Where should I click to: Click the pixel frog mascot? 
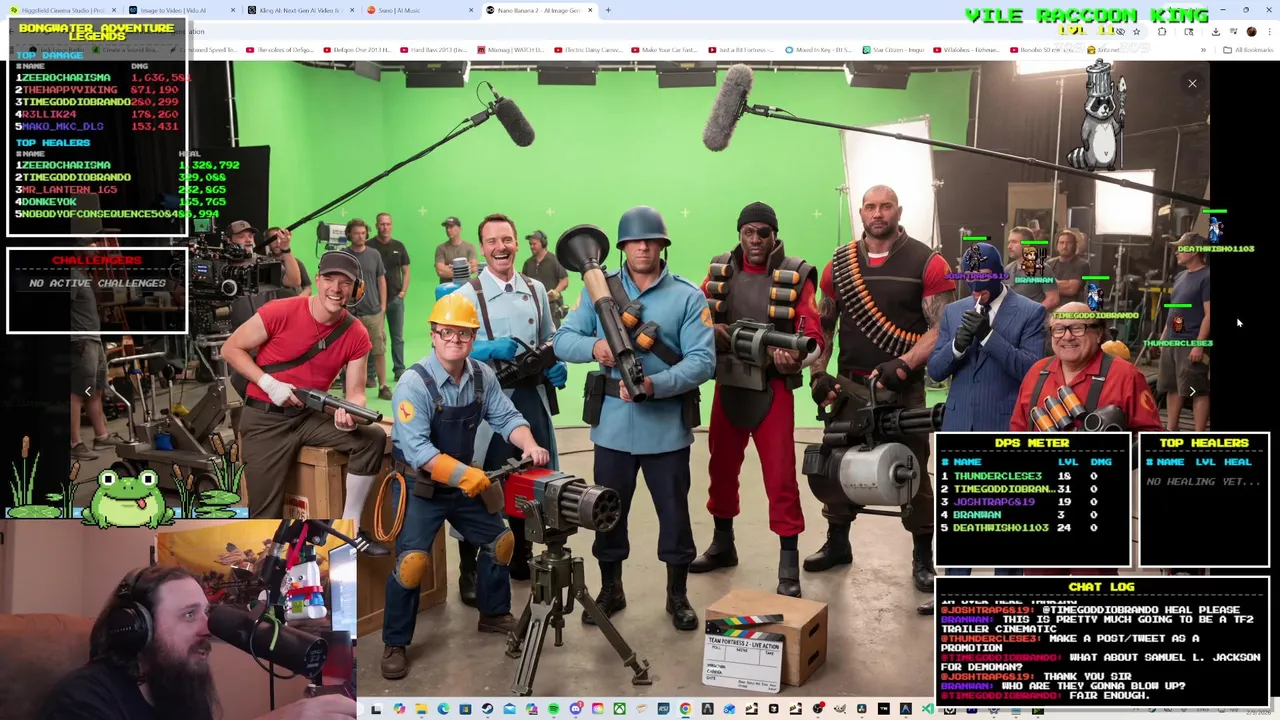(x=128, y=497)
